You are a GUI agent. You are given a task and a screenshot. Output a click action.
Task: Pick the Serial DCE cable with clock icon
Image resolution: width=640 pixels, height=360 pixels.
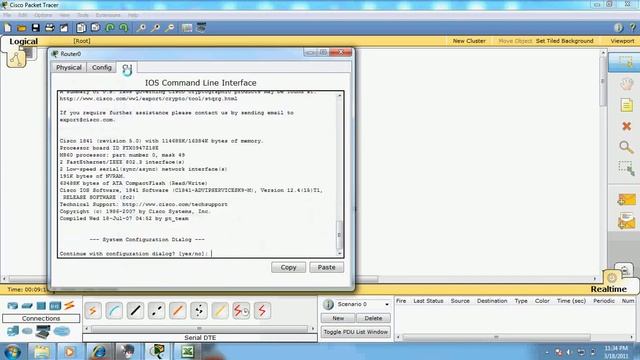click(241, 311)
